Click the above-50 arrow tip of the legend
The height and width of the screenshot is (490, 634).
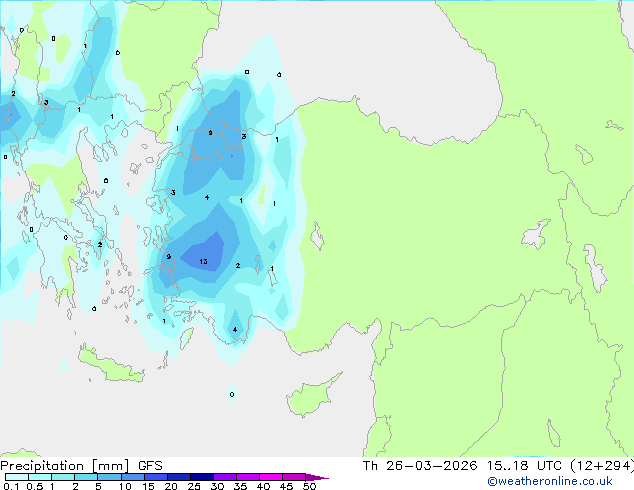click(317, 477)
